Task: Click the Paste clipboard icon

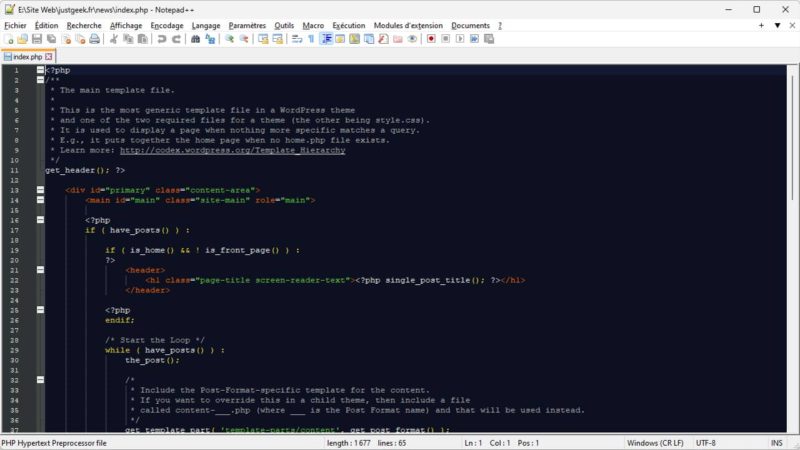Action: (x=142, y=39)
